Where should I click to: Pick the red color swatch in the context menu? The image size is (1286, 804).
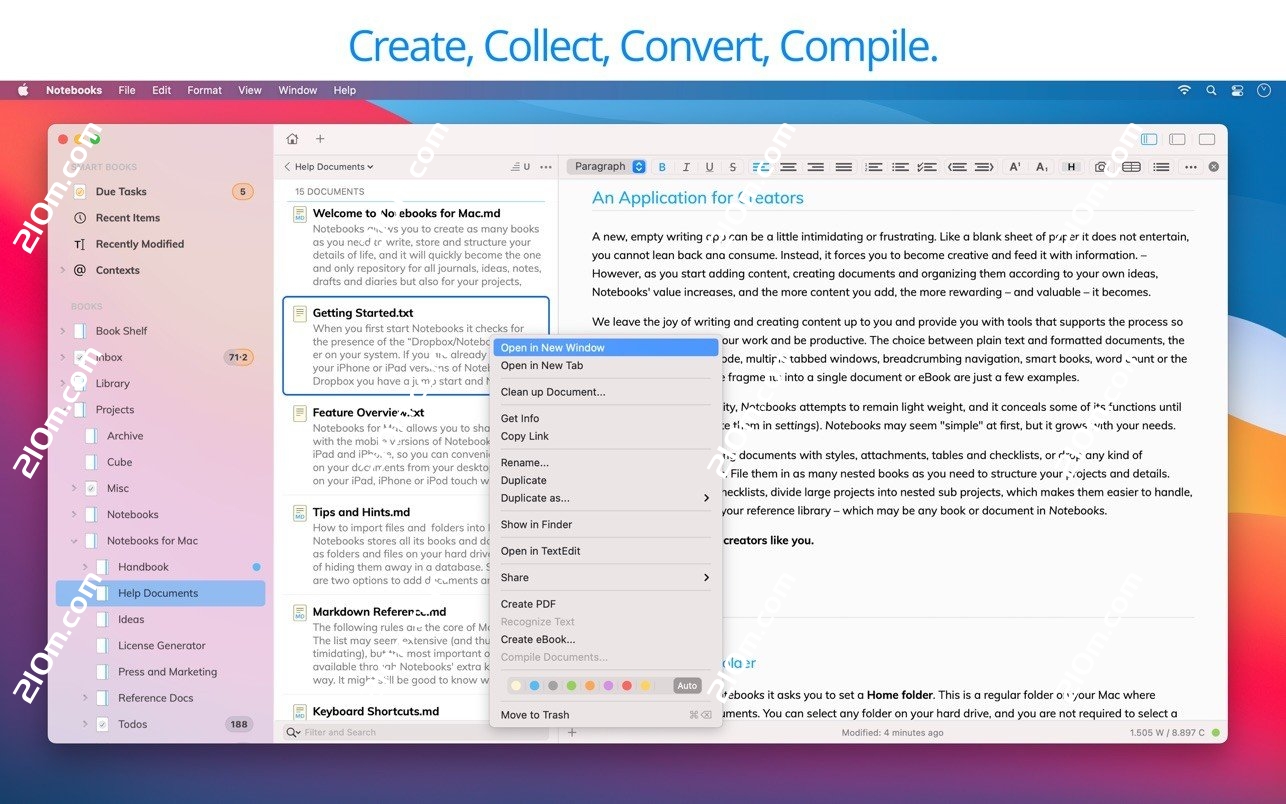click(x=628, y=685)
